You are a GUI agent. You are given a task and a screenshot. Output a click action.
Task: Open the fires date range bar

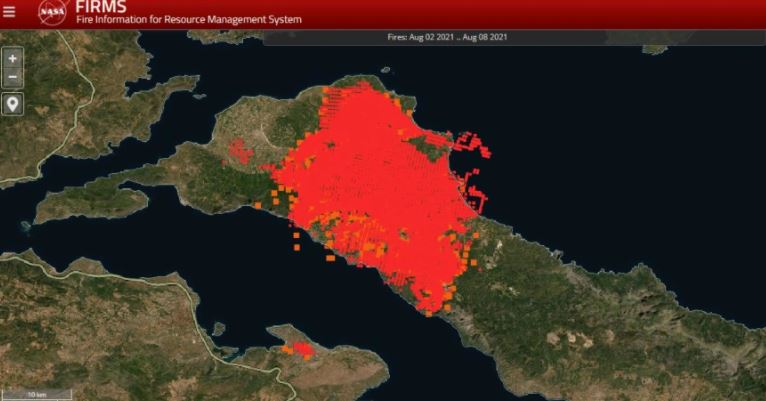pos(447,37)
